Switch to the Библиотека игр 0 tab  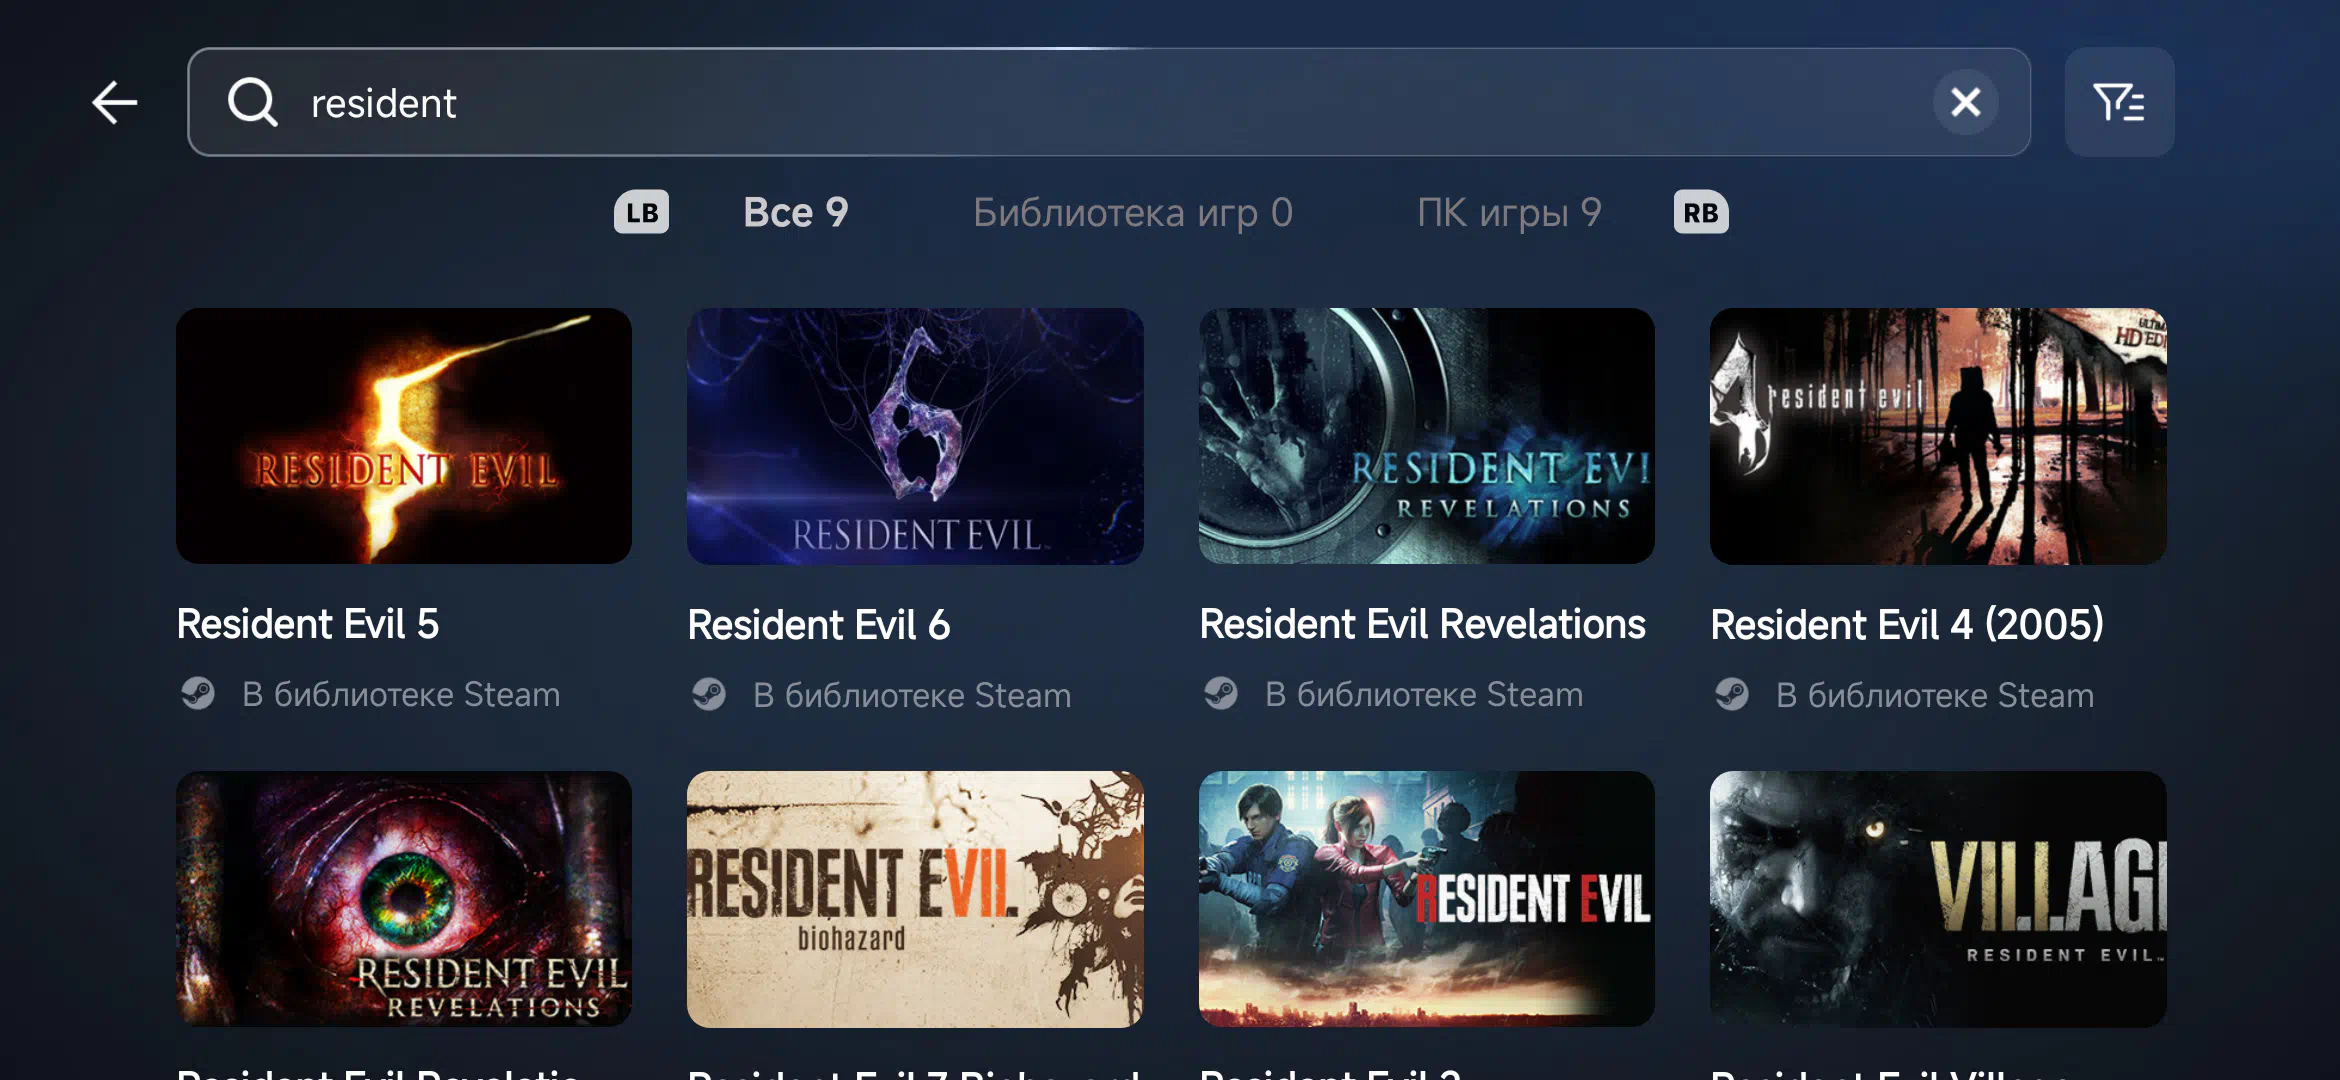(1133, 212)
